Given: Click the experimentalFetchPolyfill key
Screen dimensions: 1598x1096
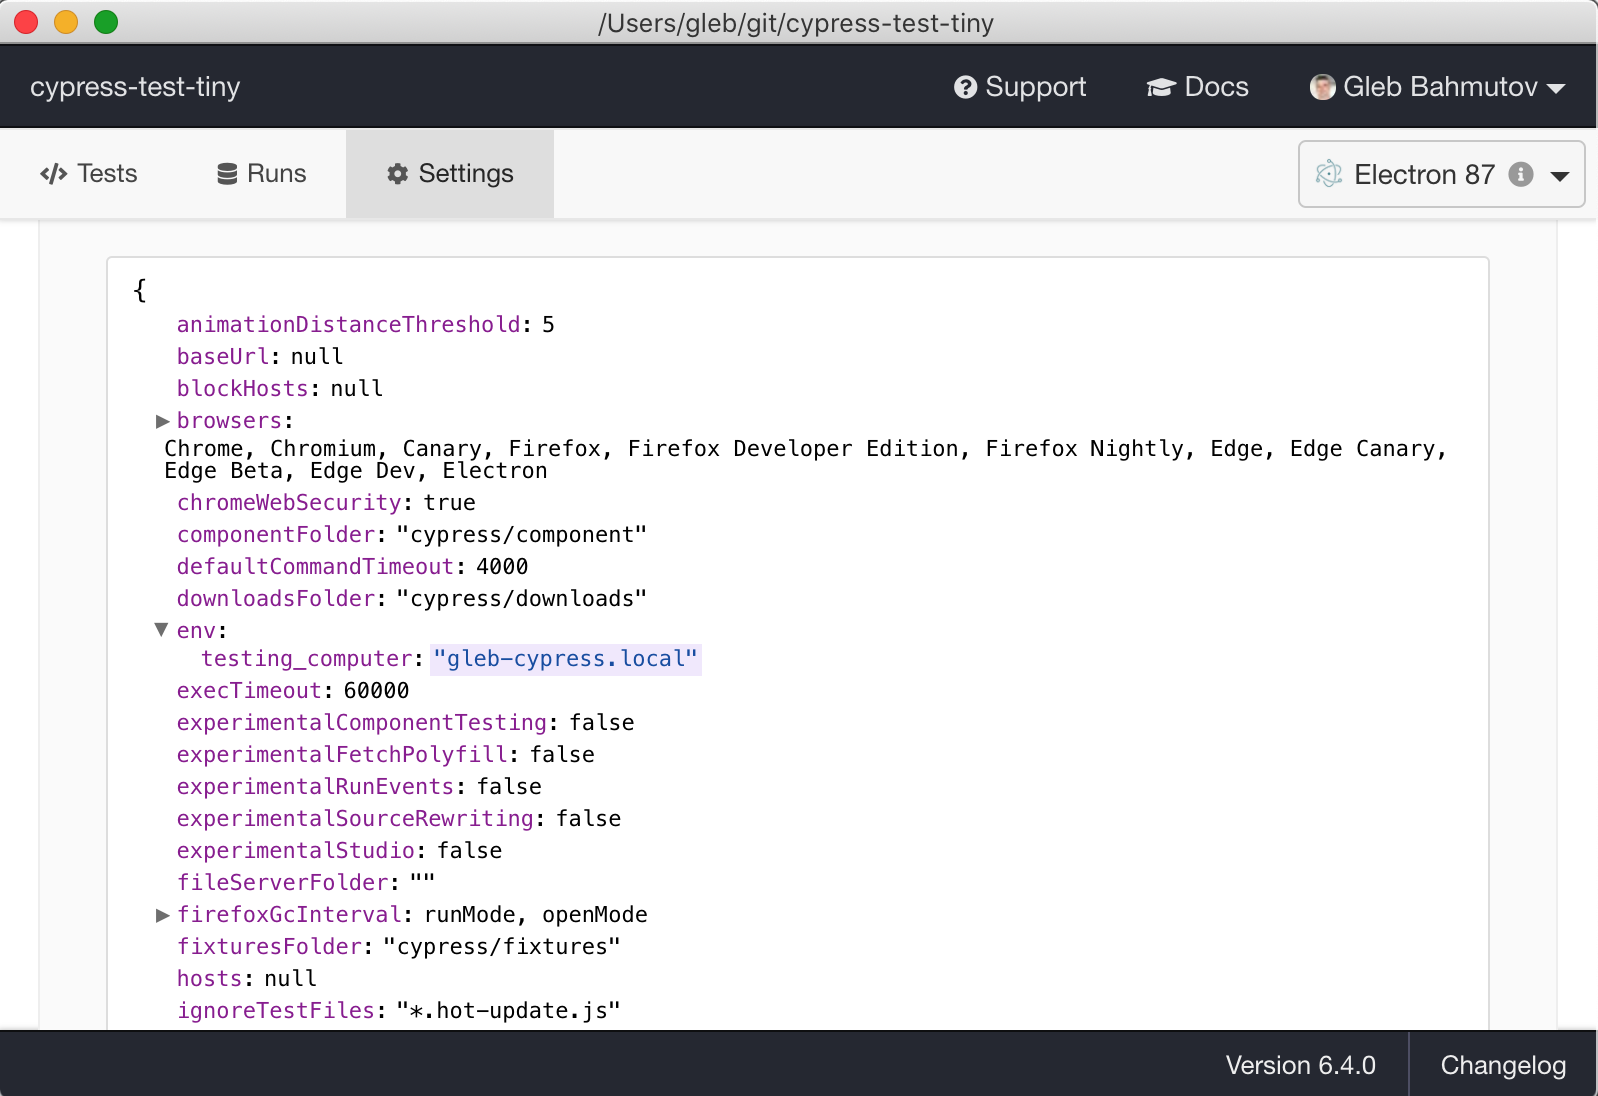Looking at the screenshot, I should 342,755.
